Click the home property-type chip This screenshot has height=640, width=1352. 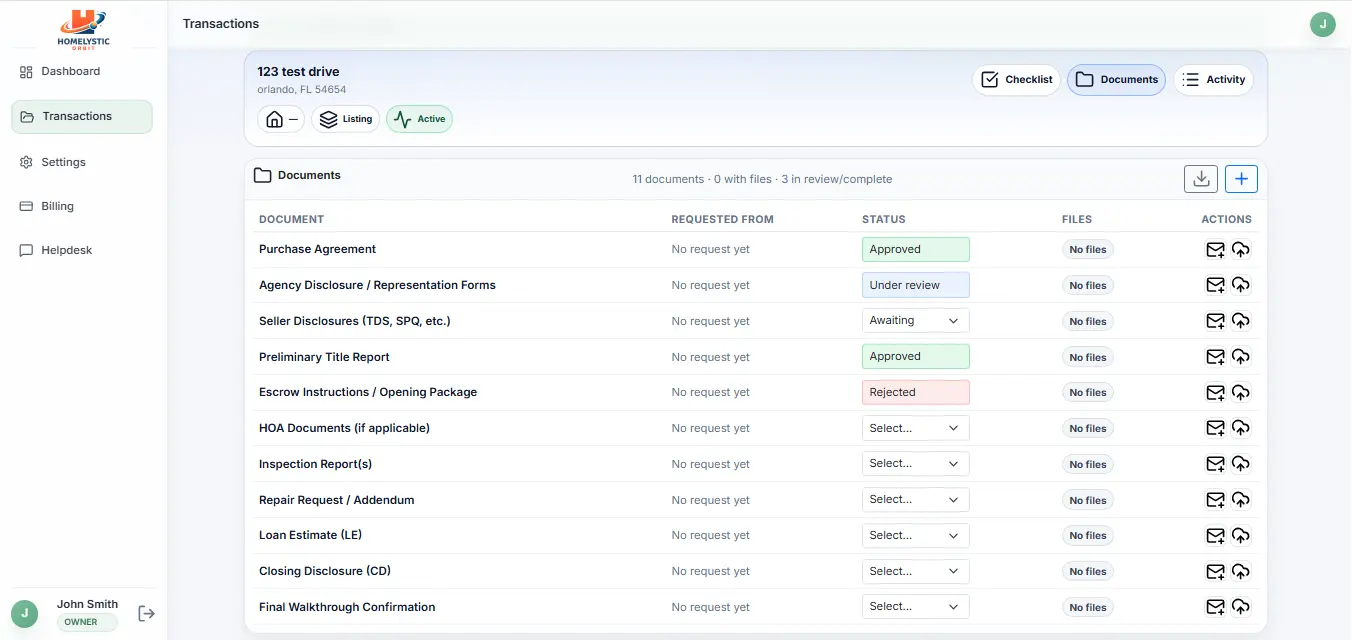coord(281,118)
